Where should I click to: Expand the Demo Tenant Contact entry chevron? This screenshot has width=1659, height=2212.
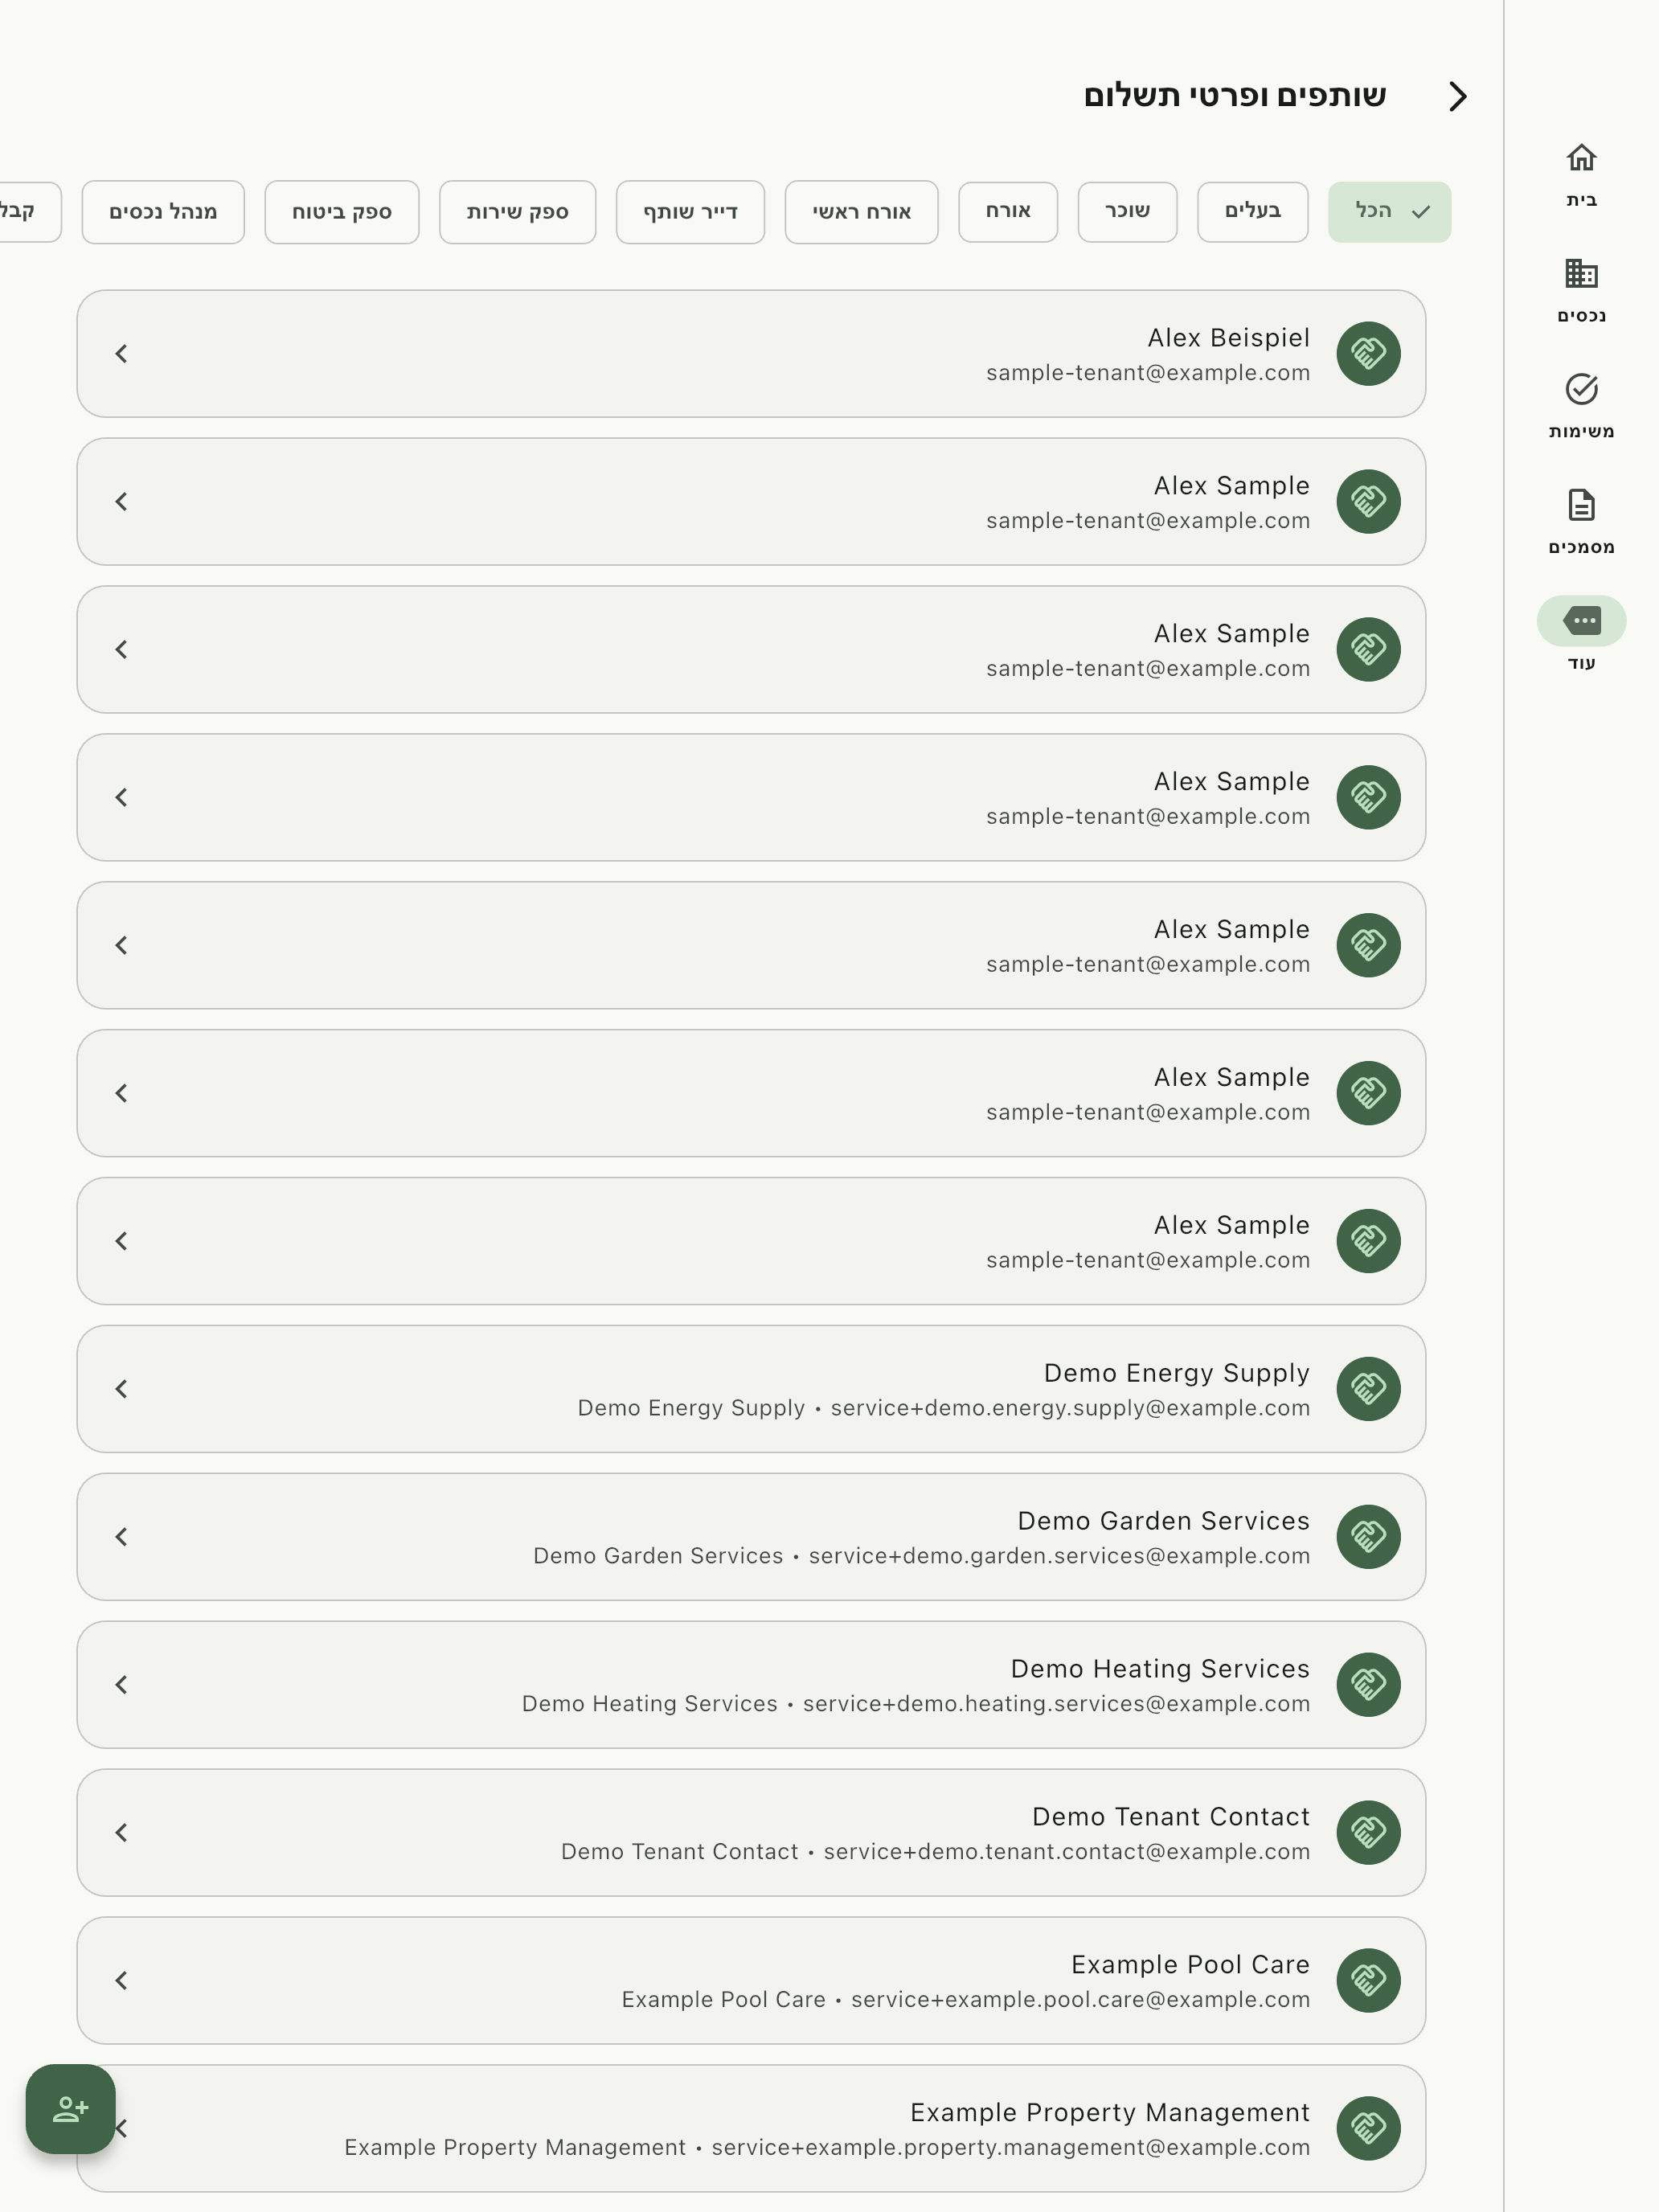click(121, 1832)
